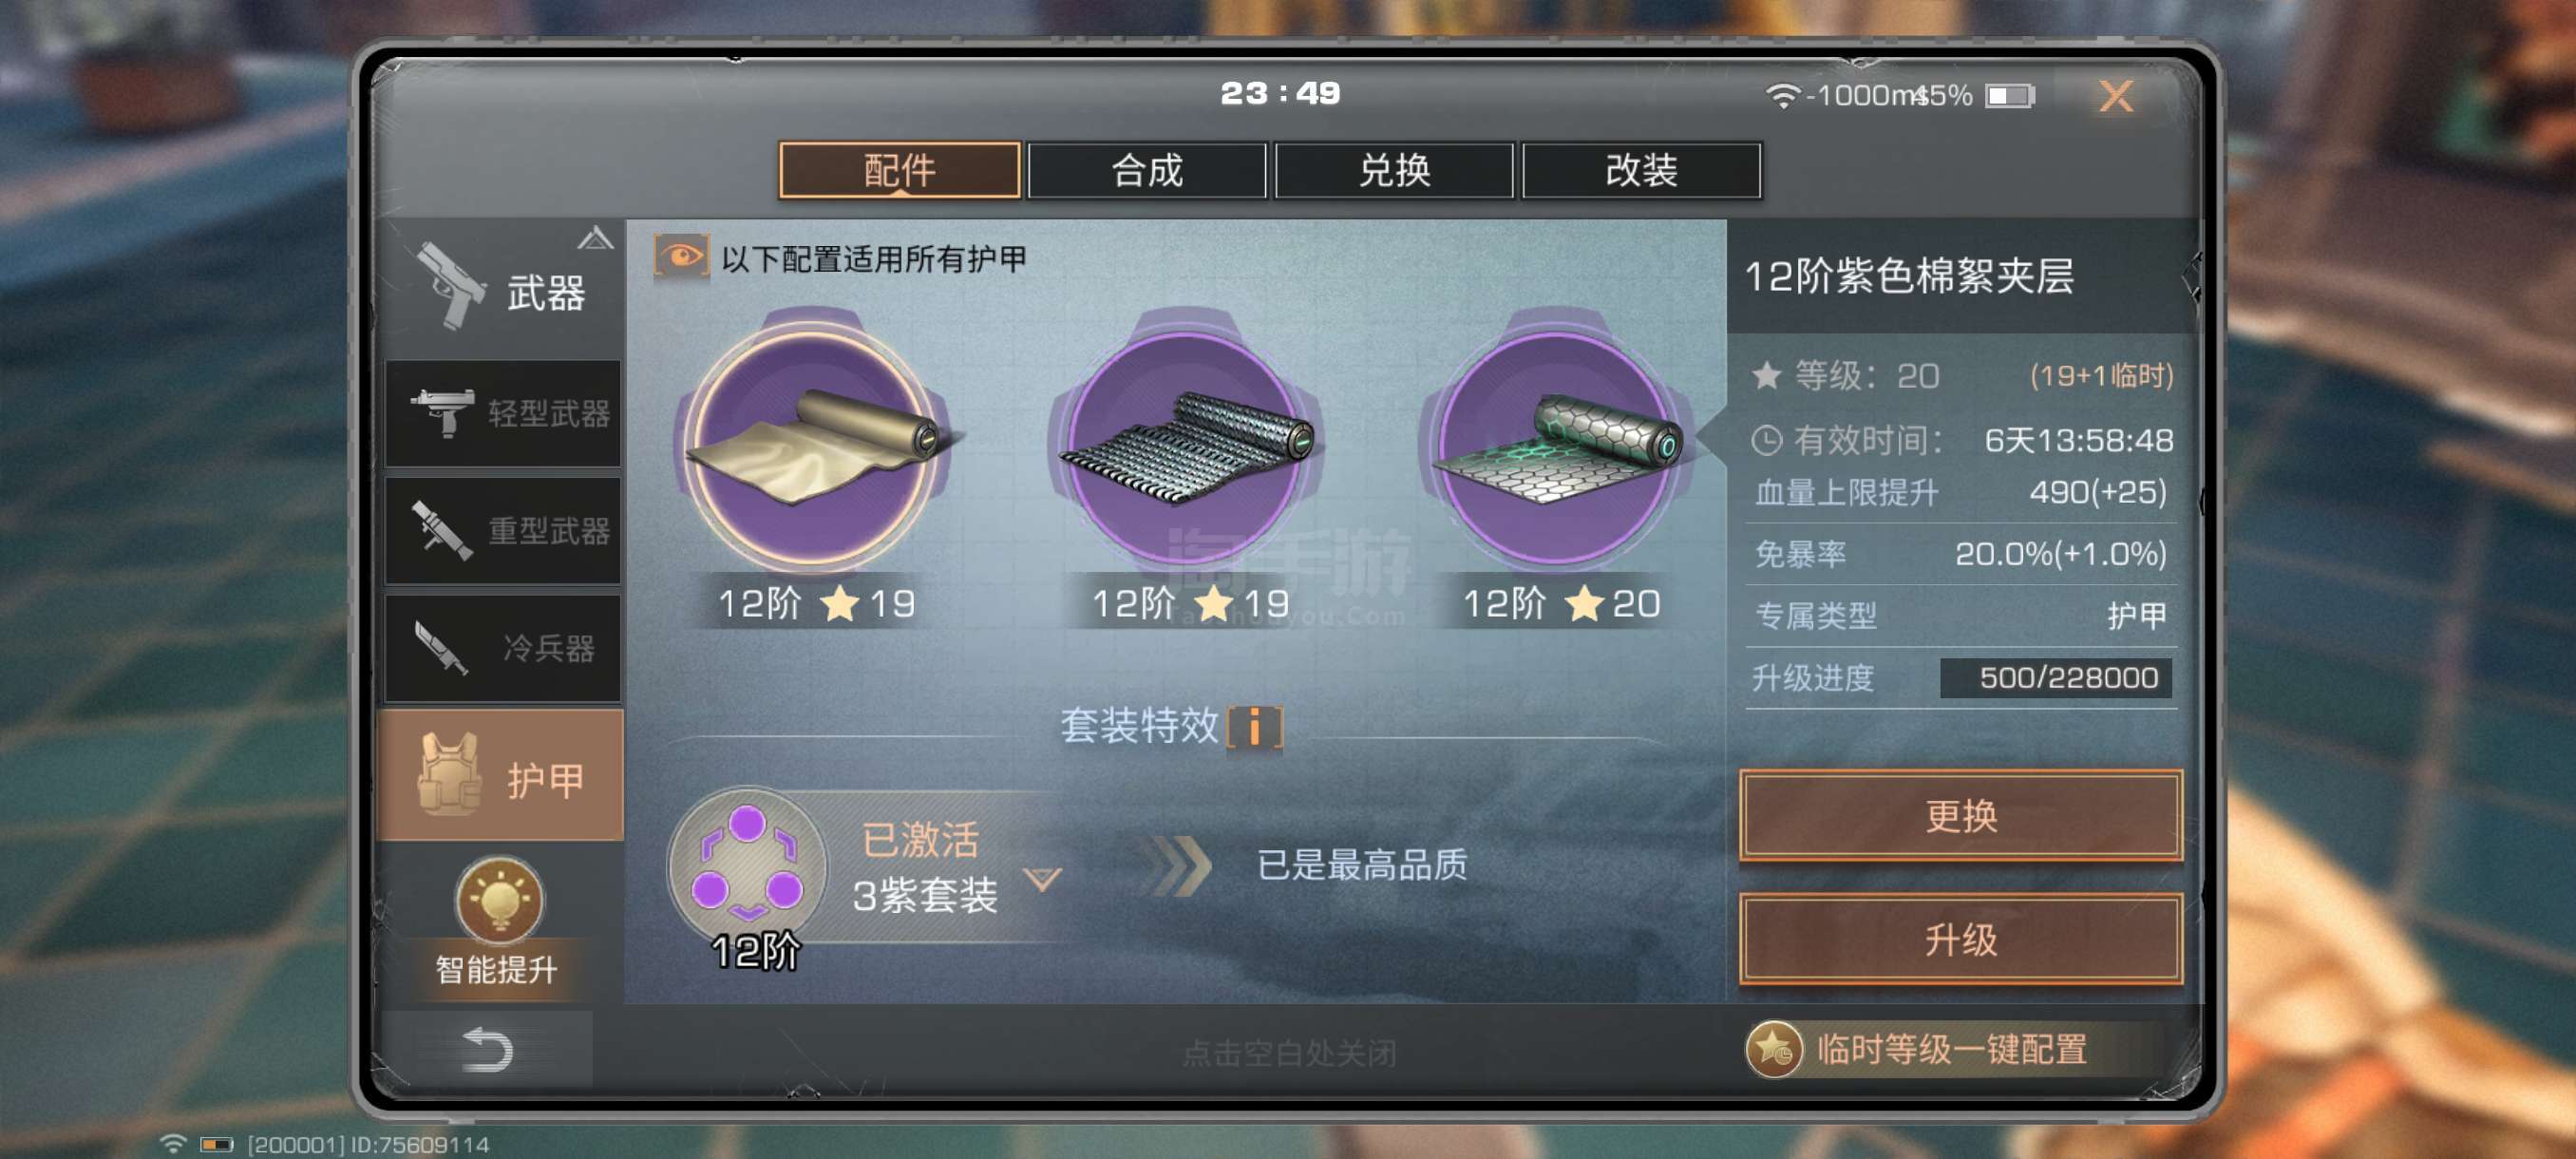Viewport: 2576px width, 1159px height.
Task: Switch to the 合成 tab
Action: click(x=1147, y=170)
